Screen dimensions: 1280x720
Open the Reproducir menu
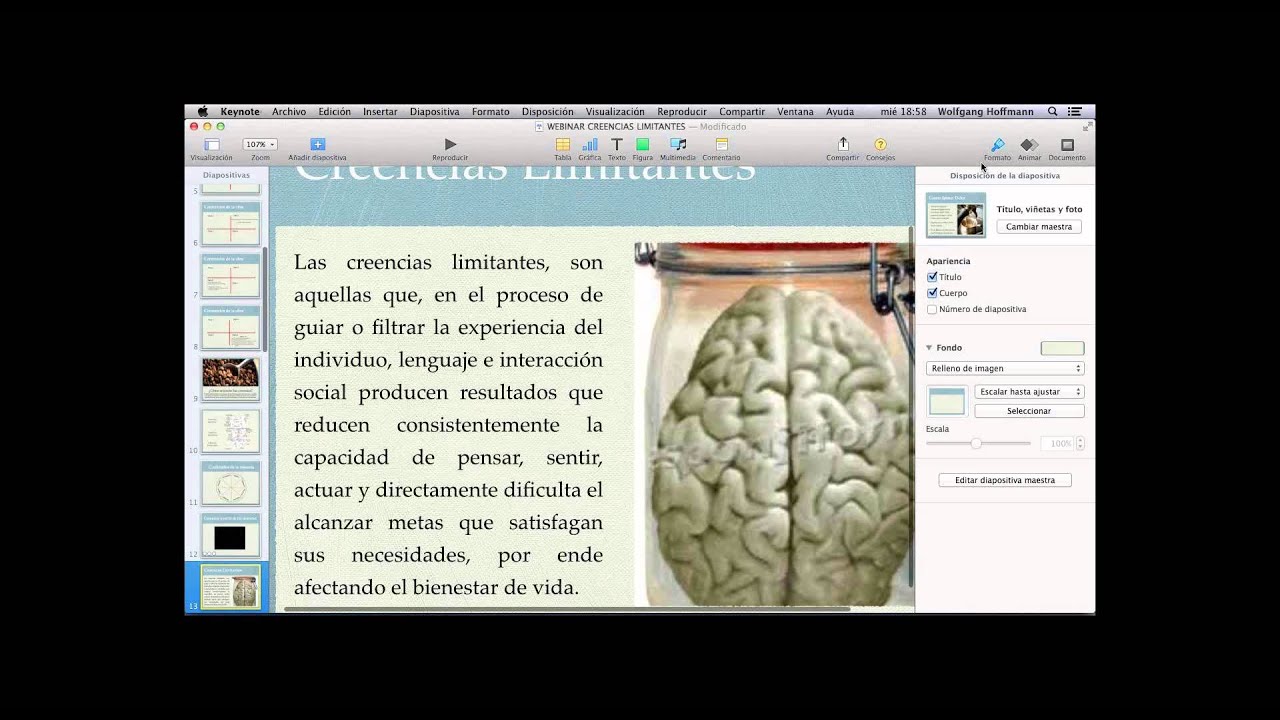click(682, 112)
